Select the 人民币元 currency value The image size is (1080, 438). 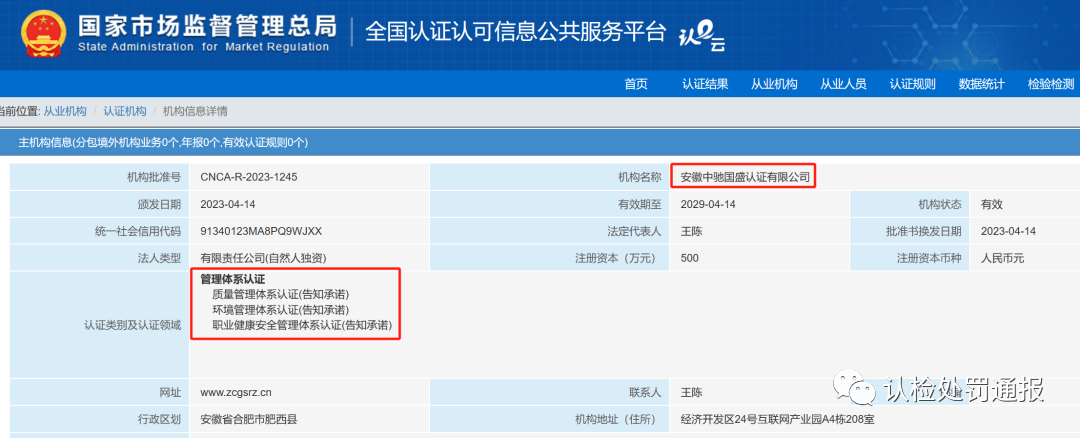[x=1003, y=258]
